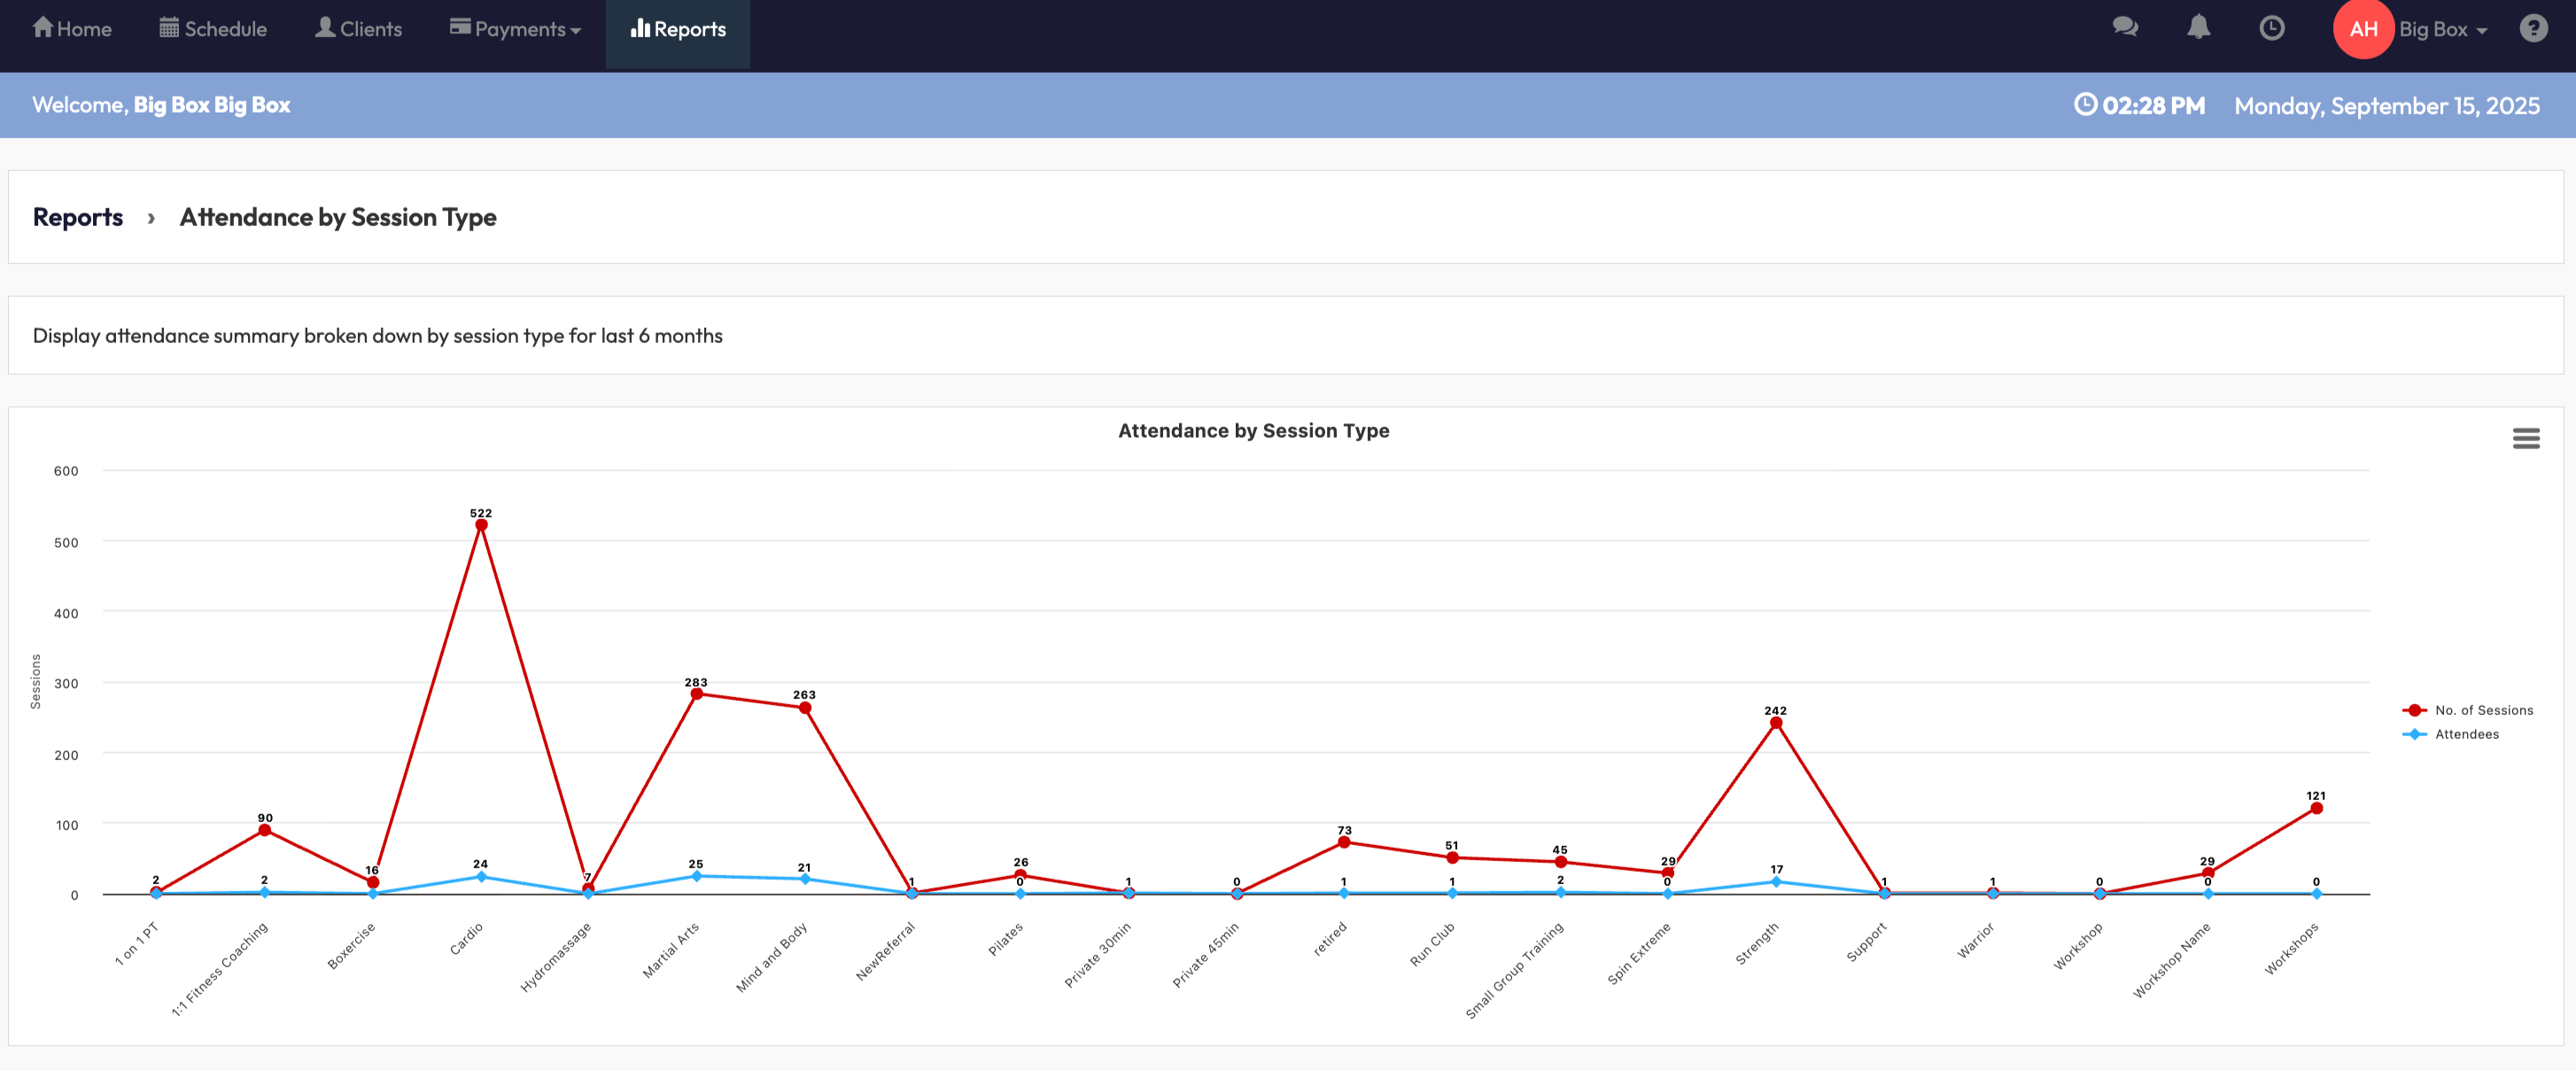The width and height of the screenshot is (2576, 1071).
Task: Click the Mind and Body 263 point
Action: point(805,708)
